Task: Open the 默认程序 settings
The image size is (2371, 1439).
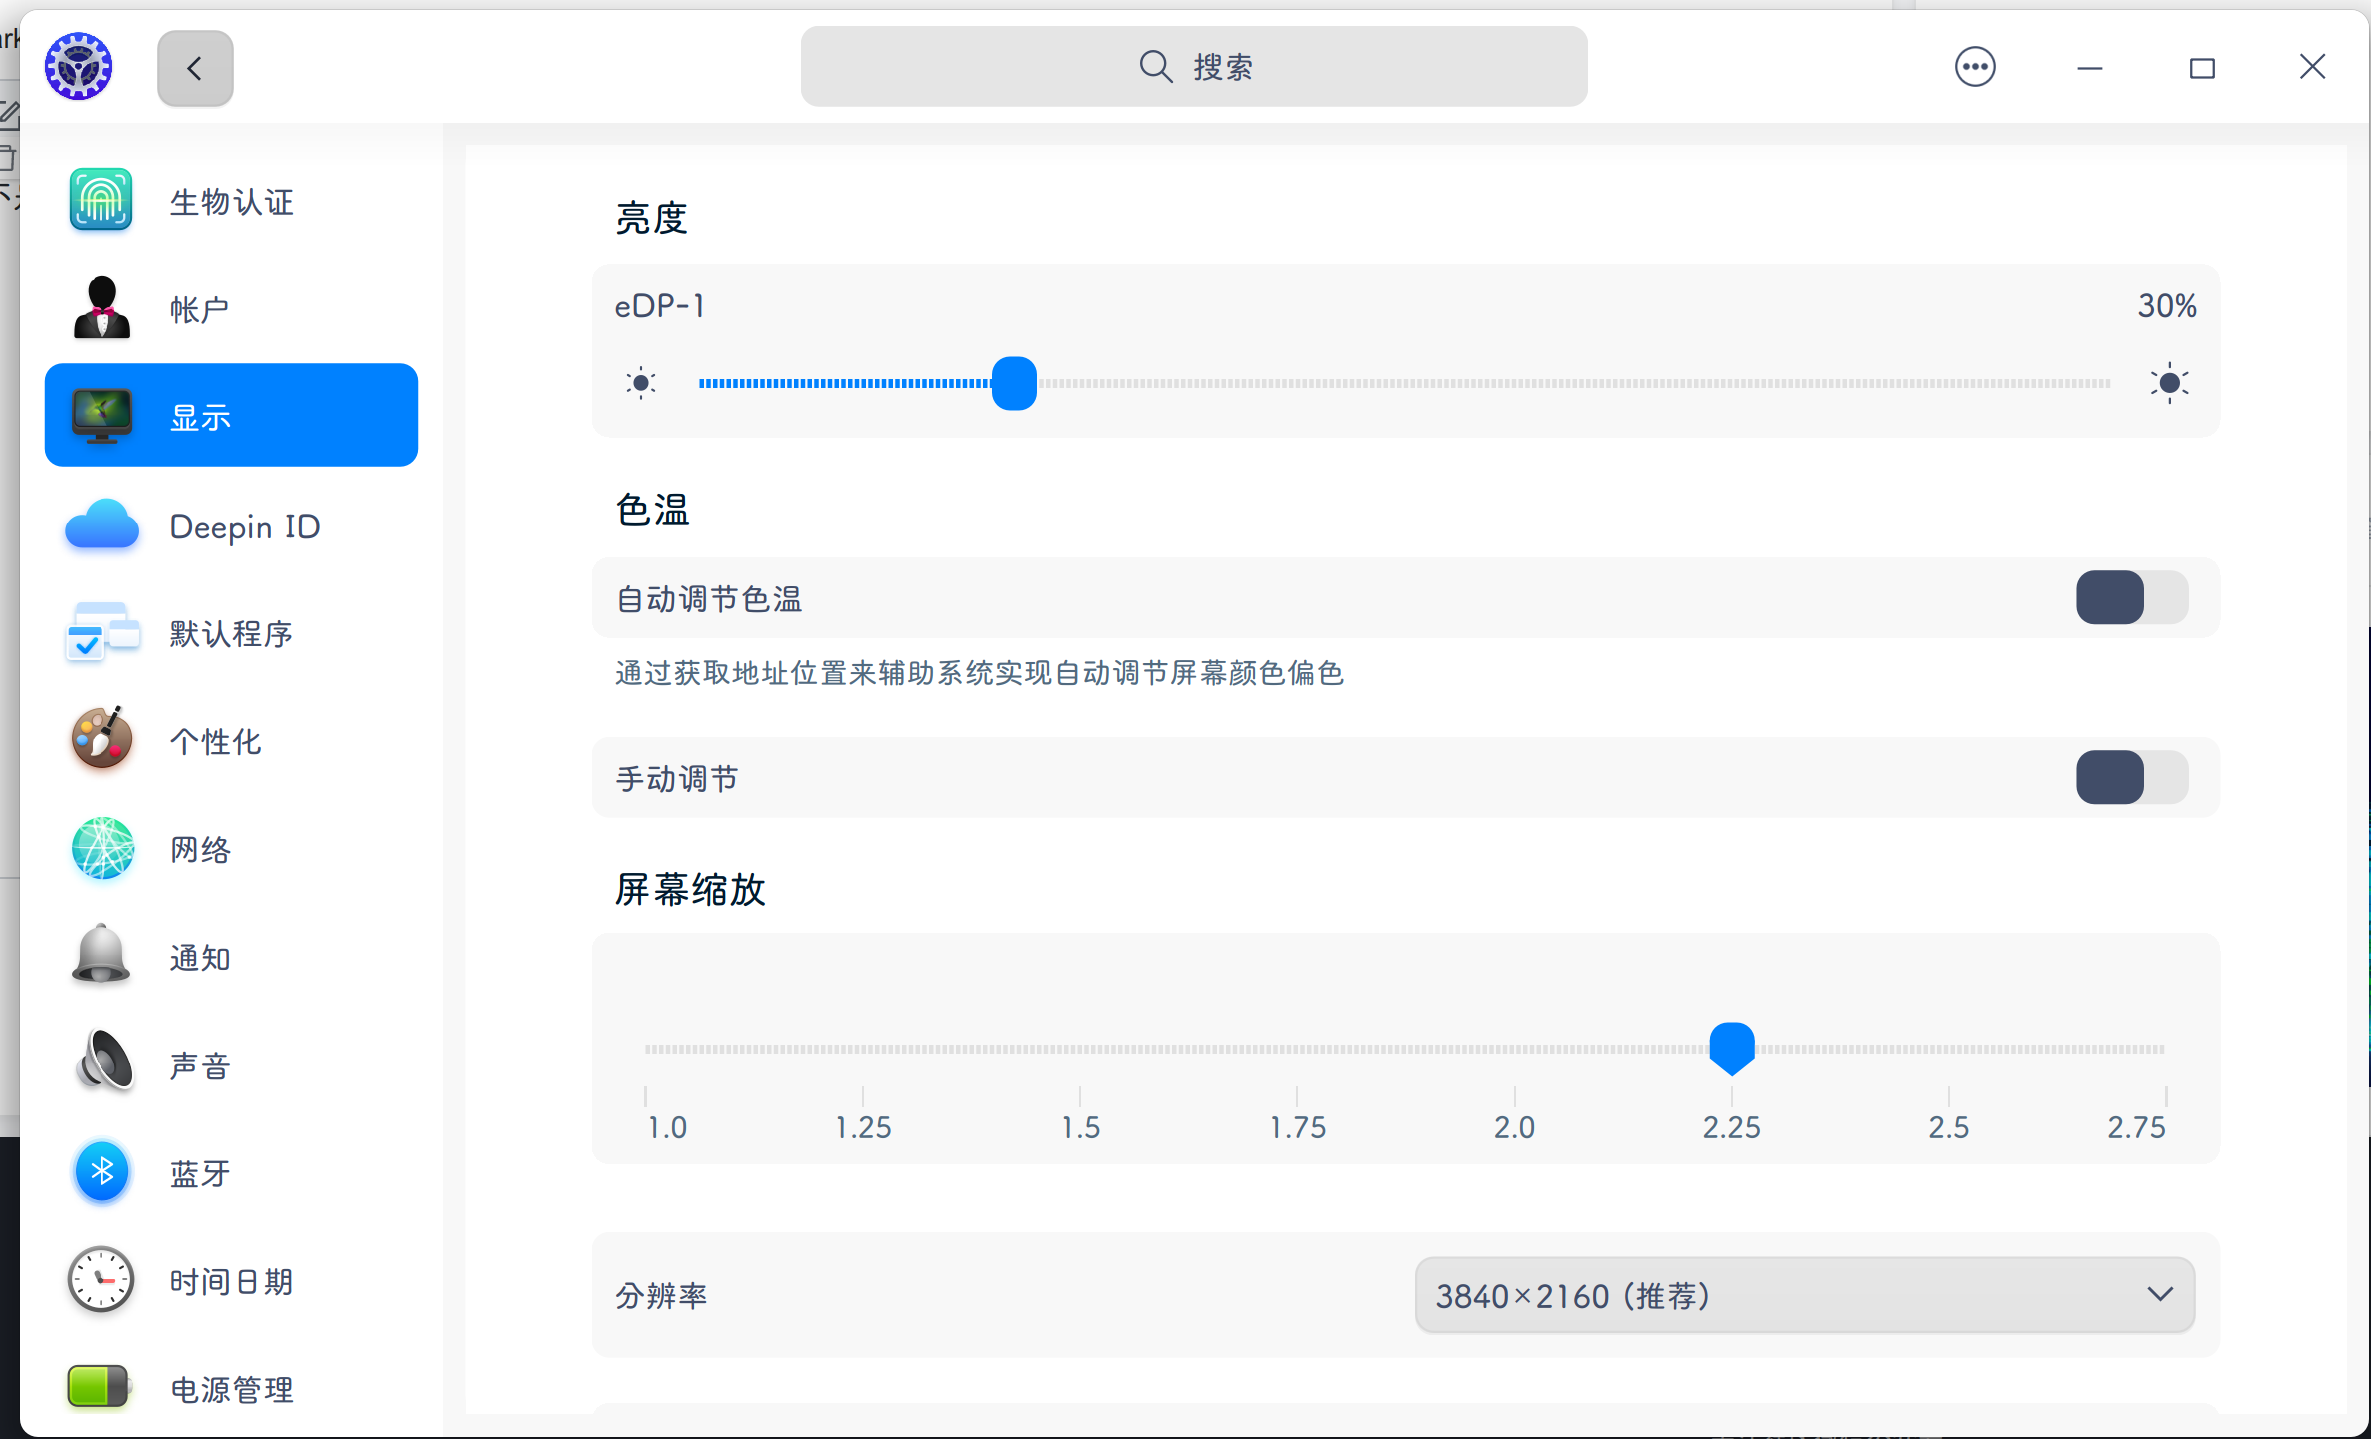Action: 231,633
